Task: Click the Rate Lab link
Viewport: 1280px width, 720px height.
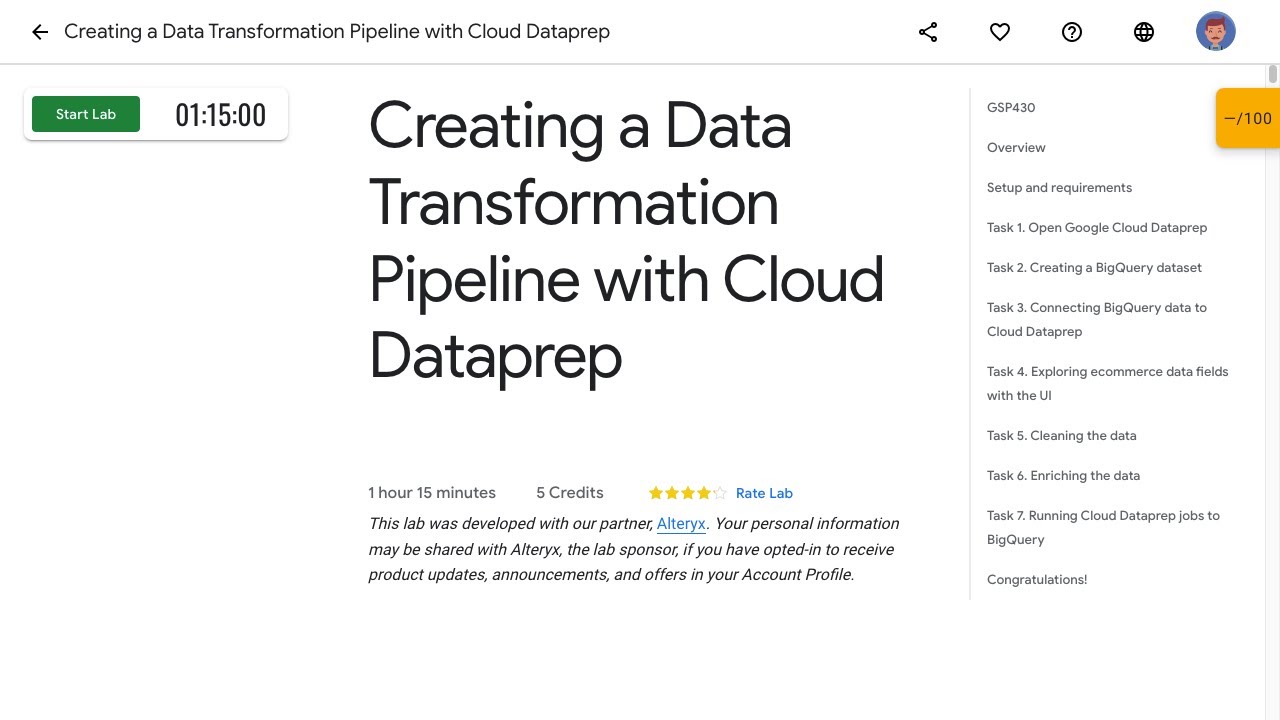Action: coord(764,493)
